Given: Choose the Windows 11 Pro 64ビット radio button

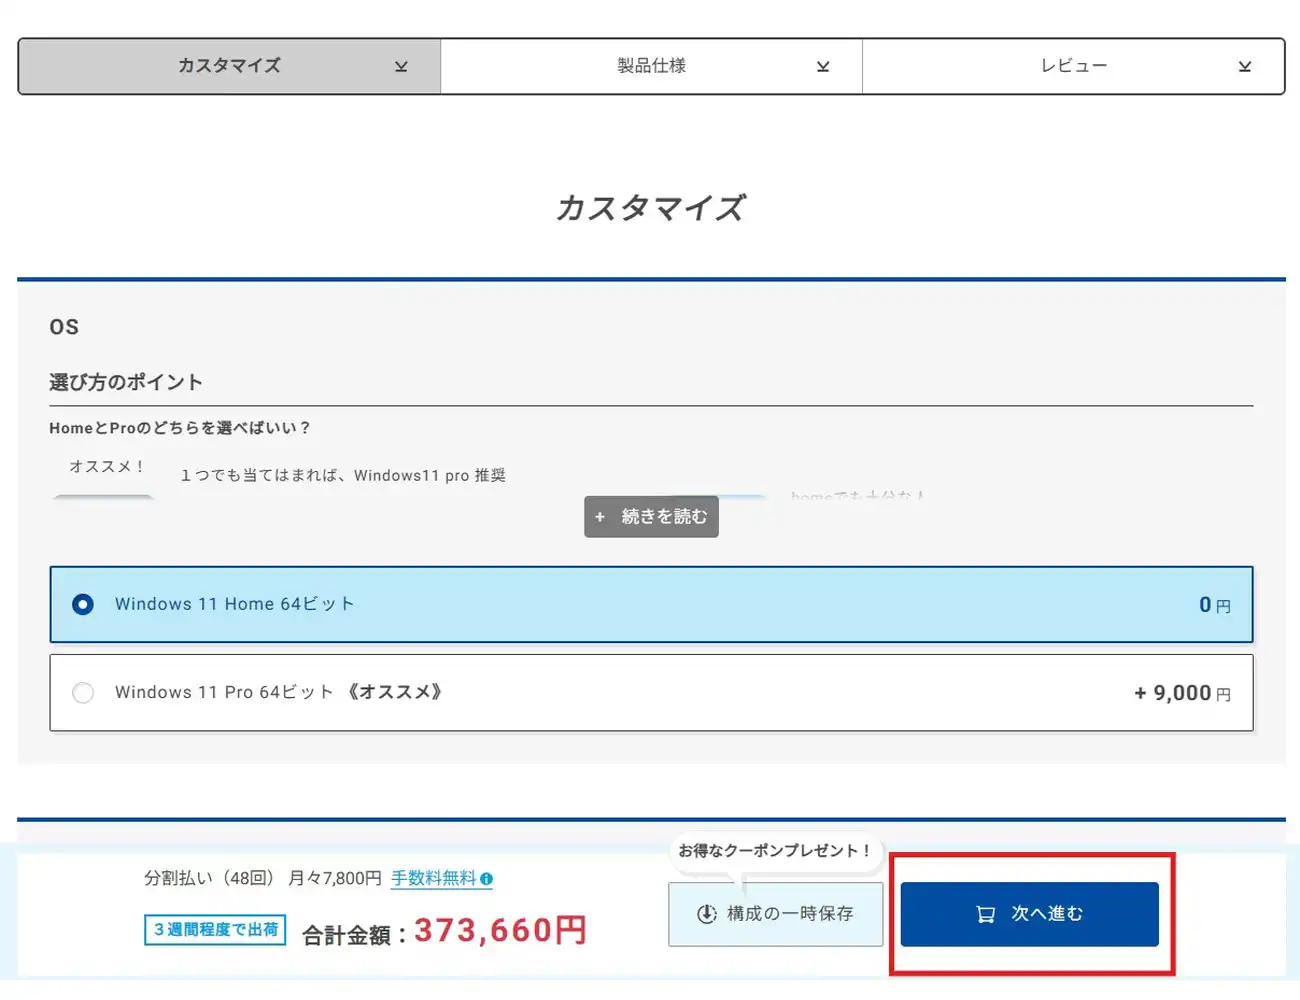Looking at the screenshot, I should [x=83, y=693].
